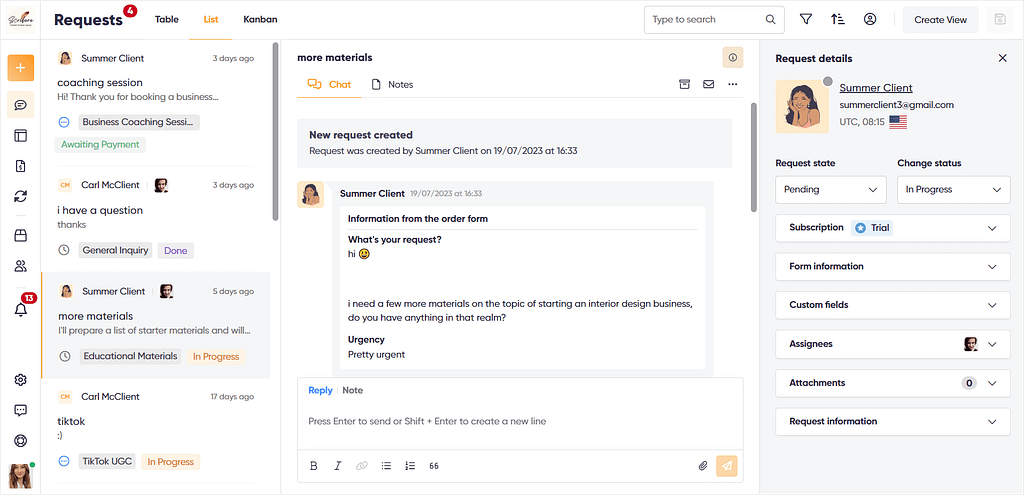The image size is (1024, 495).
Task: Open the layout board icon in sidebar
Action: coord(21,136)
